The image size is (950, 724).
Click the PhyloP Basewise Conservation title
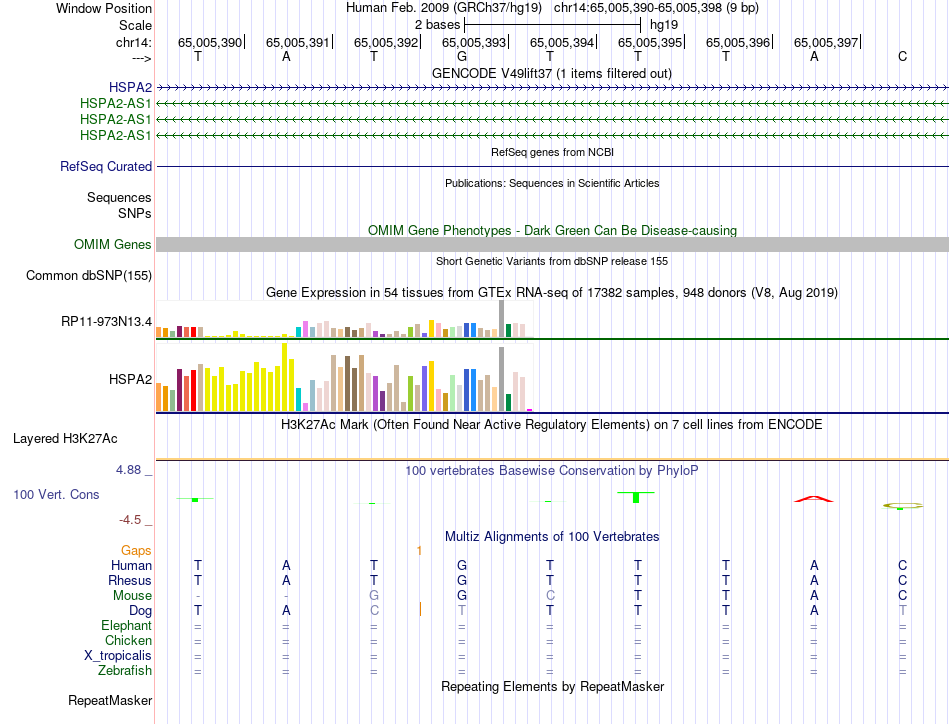pos(552,471)
